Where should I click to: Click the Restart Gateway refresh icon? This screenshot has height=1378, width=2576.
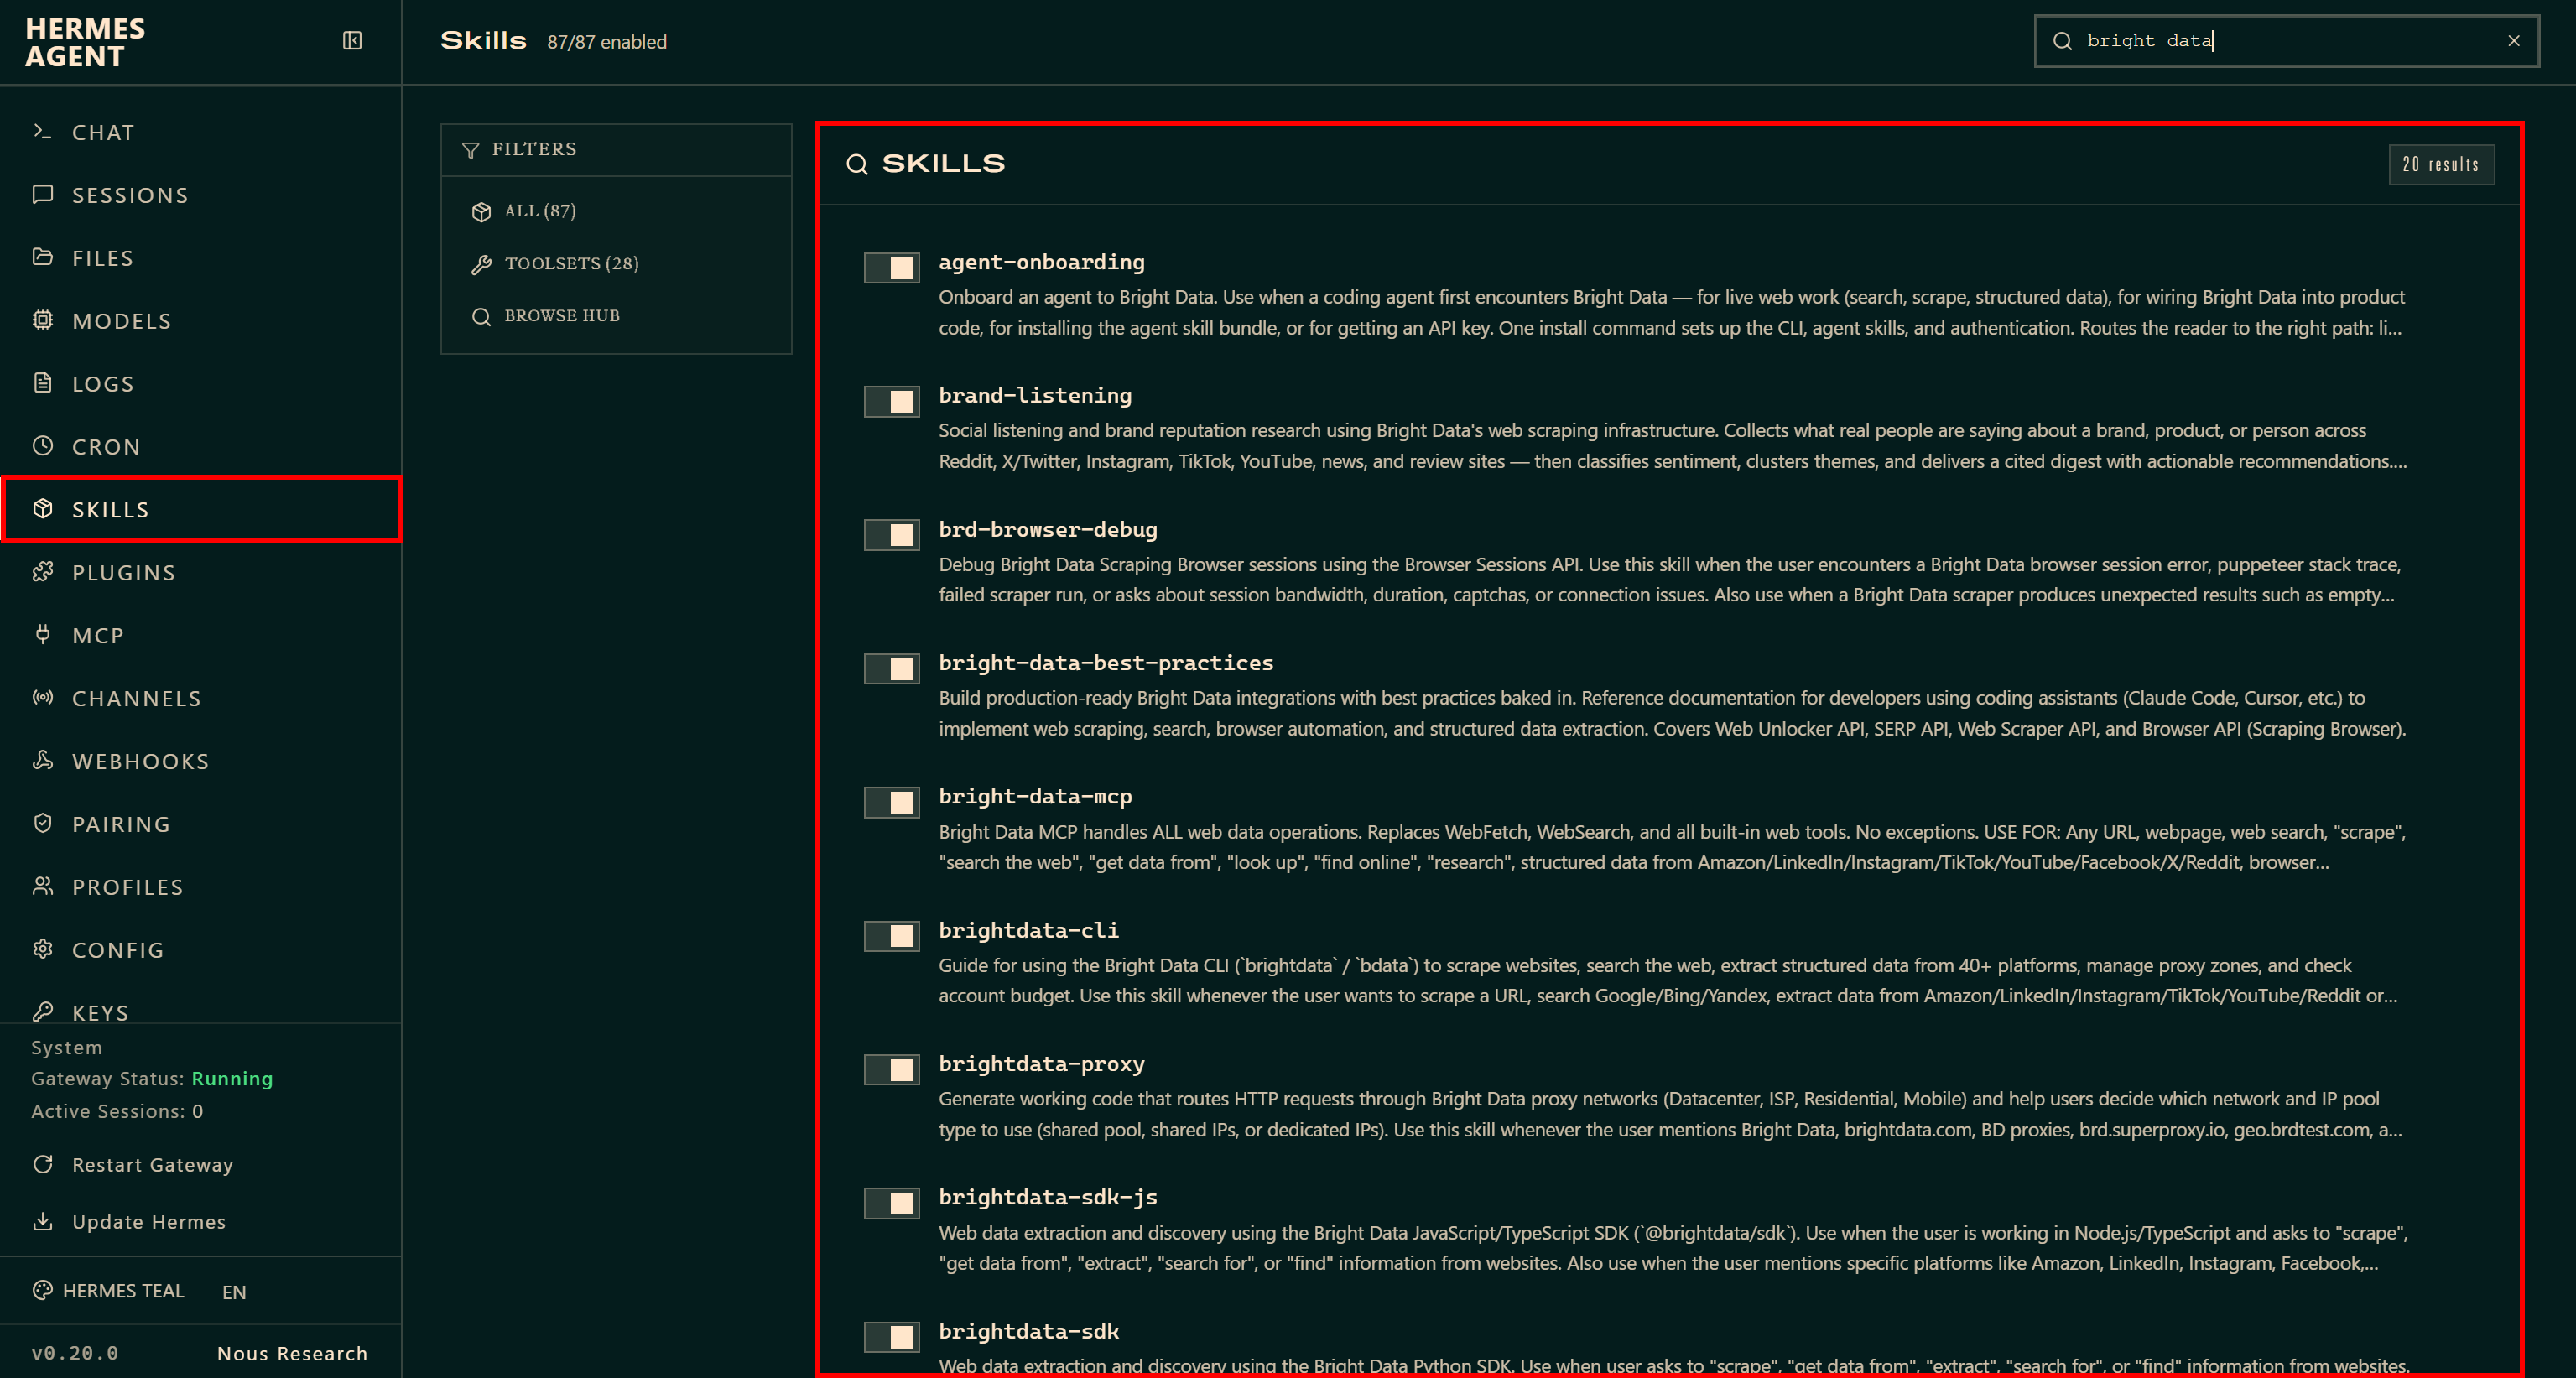pyautogui.click(x=42, y=1164)
